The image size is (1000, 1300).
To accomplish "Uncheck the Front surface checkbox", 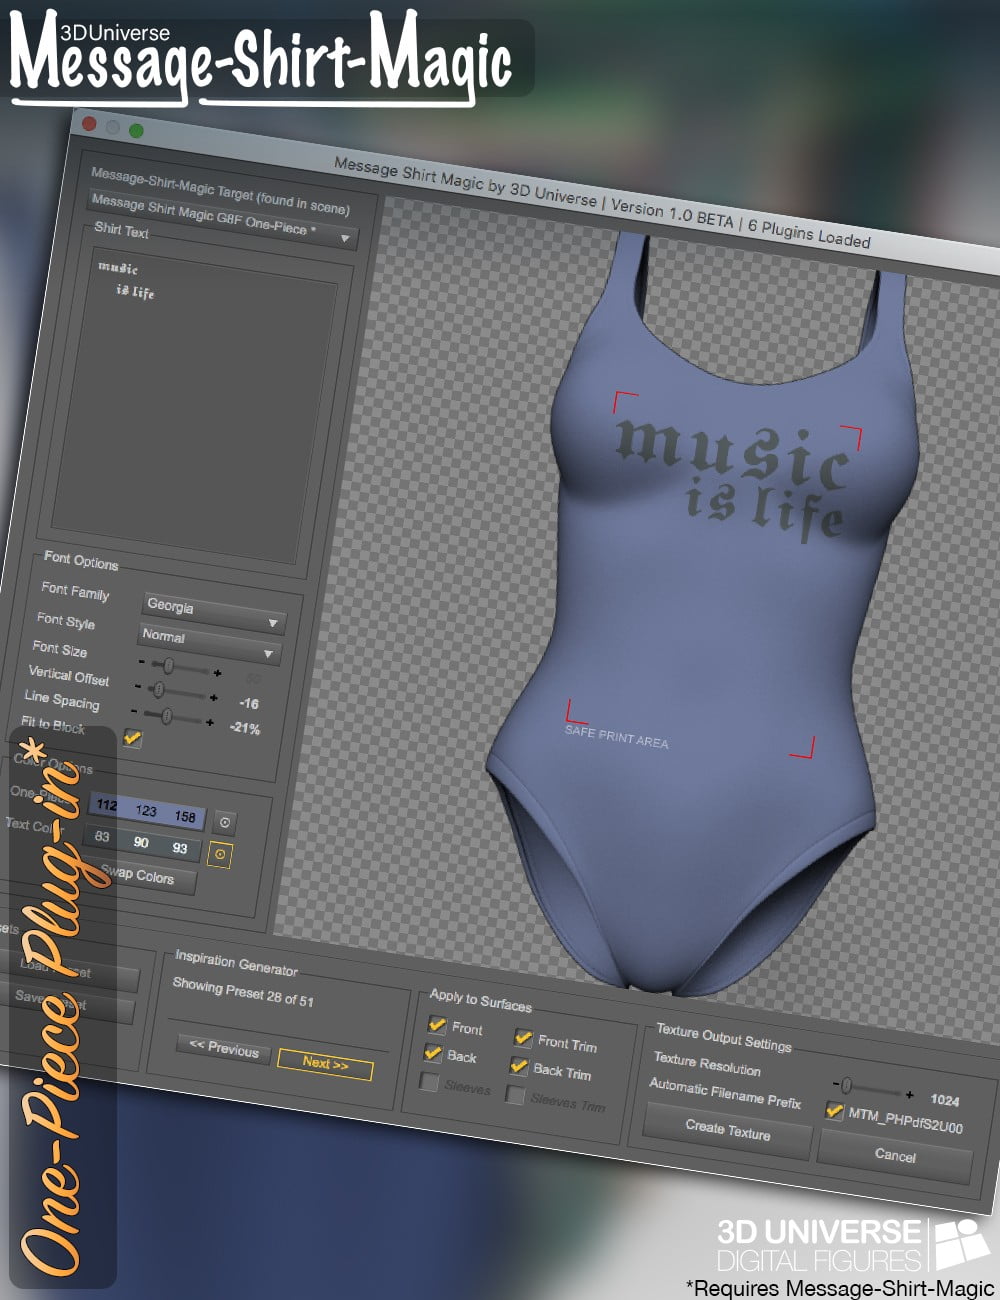I will coord(435,1026).
